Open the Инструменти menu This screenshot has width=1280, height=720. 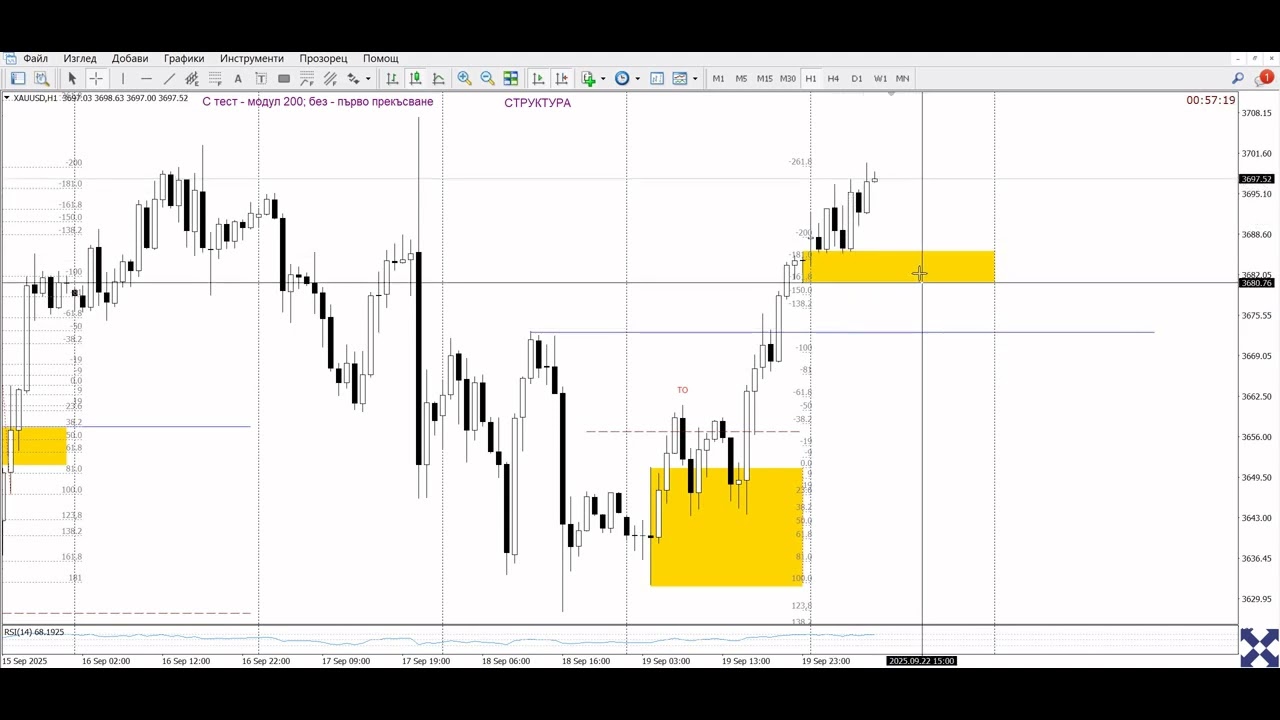(x=252, y=58)
